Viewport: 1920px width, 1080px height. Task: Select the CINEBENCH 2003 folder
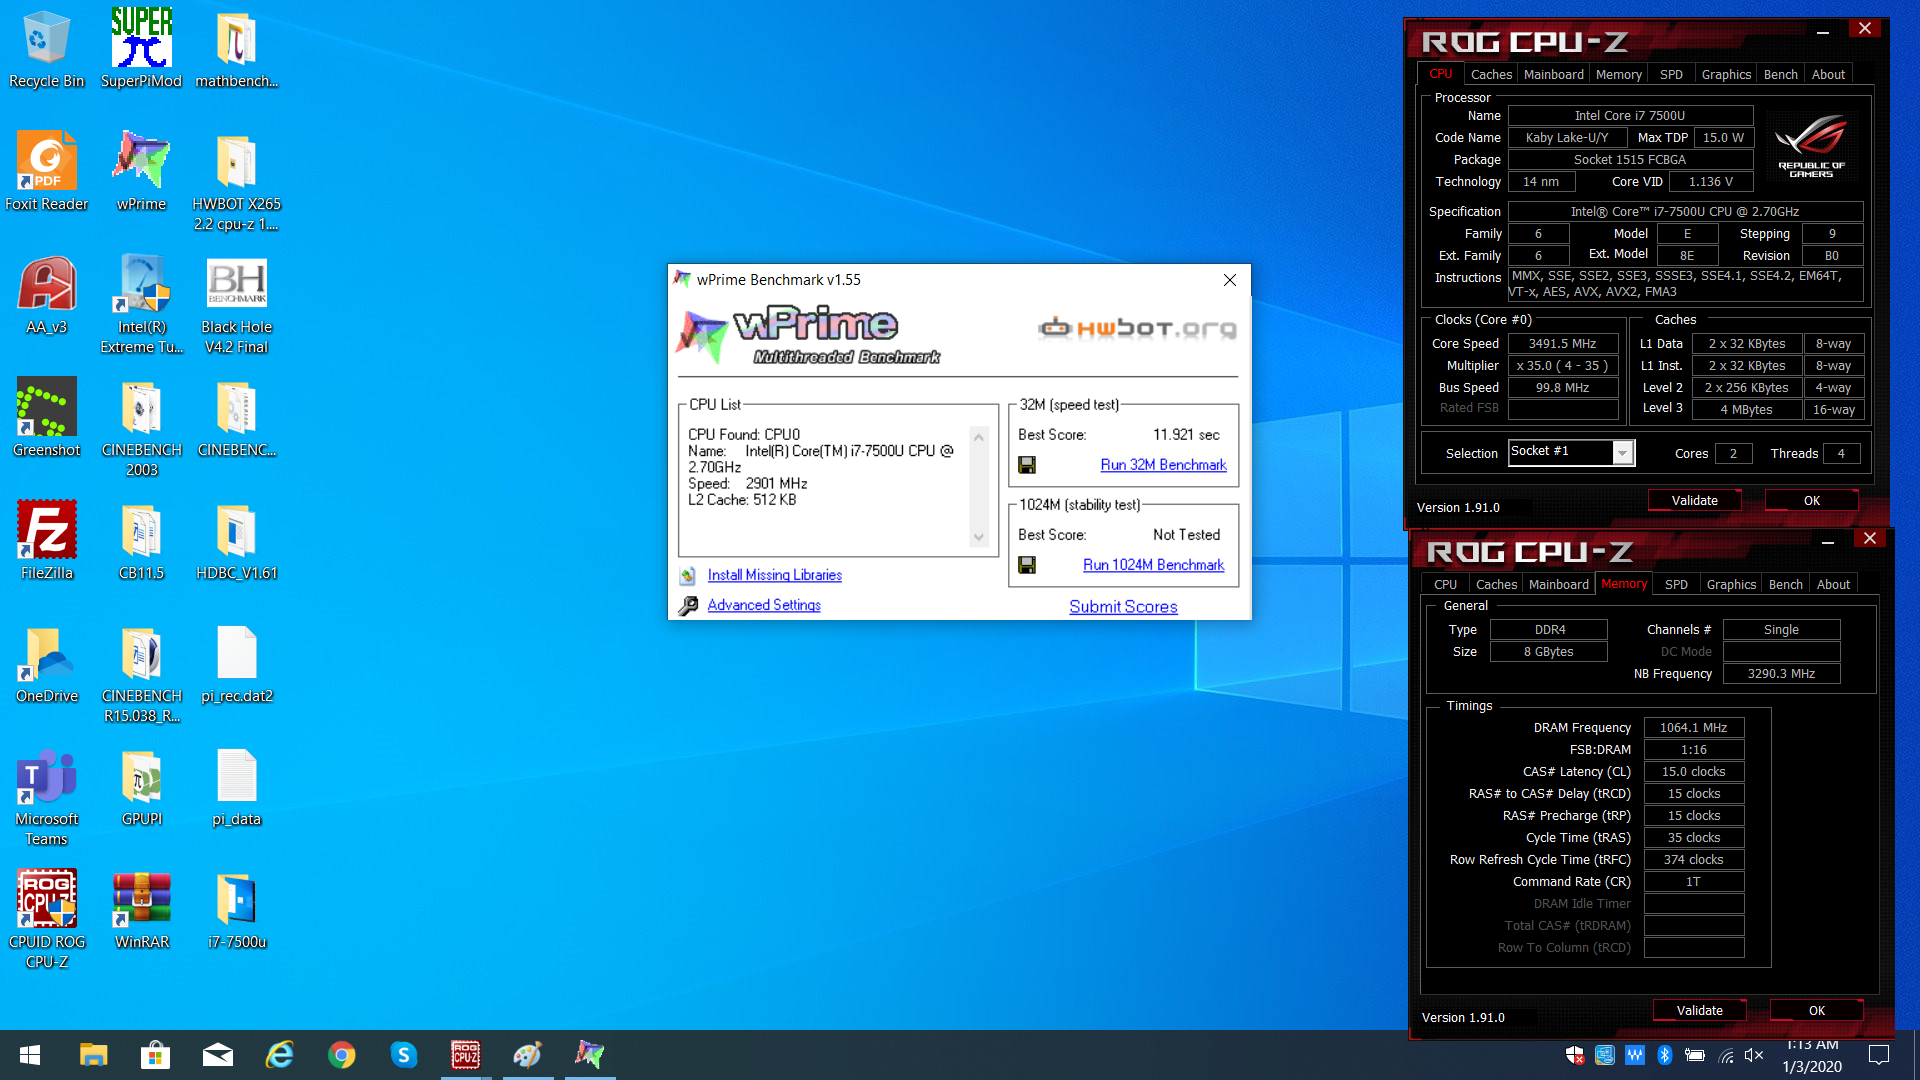pyautogui.click(x=141, y=427)
